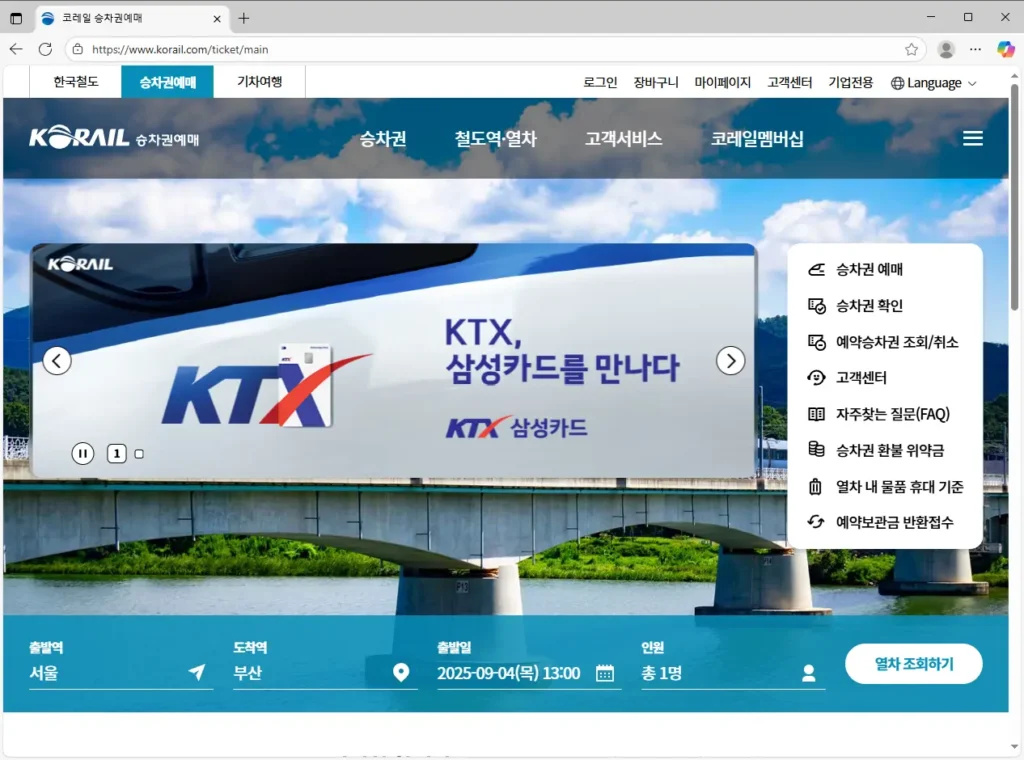This screenshot has height=760, width=1024.
Task: Click the browser bookmark star icon
Action: 911,48
